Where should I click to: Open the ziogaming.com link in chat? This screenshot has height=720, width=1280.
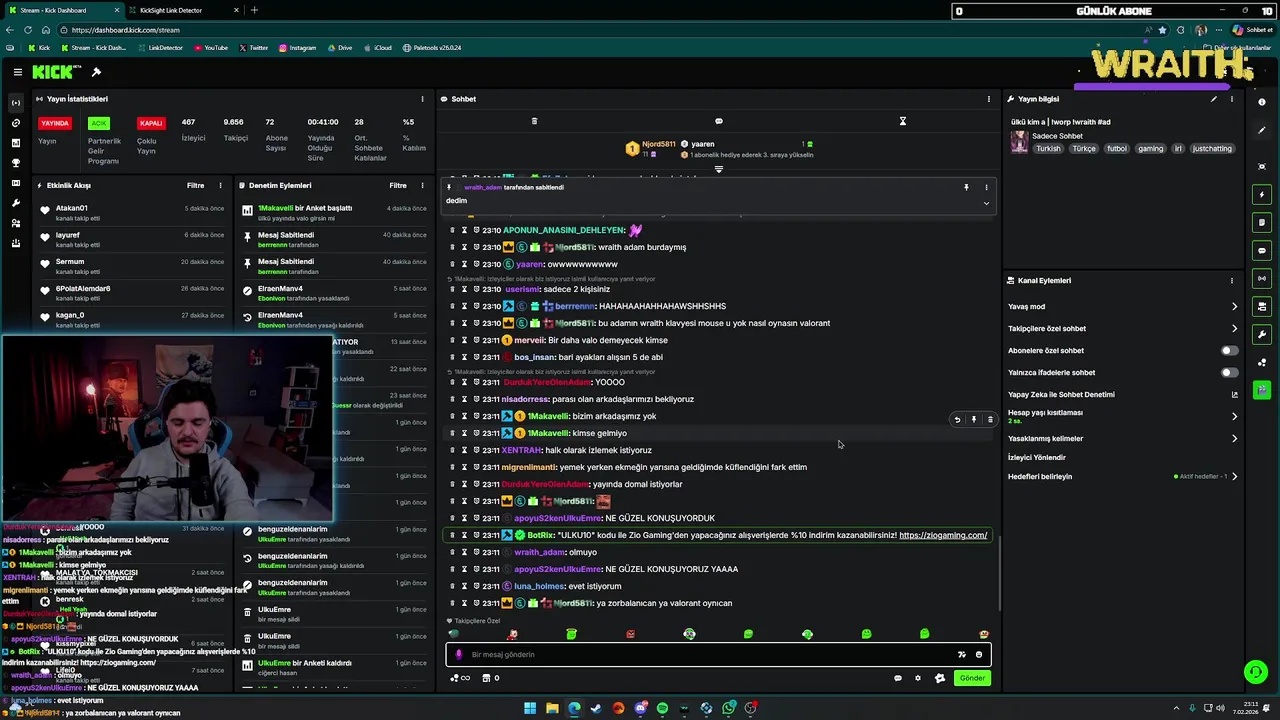tap(943, 535)
